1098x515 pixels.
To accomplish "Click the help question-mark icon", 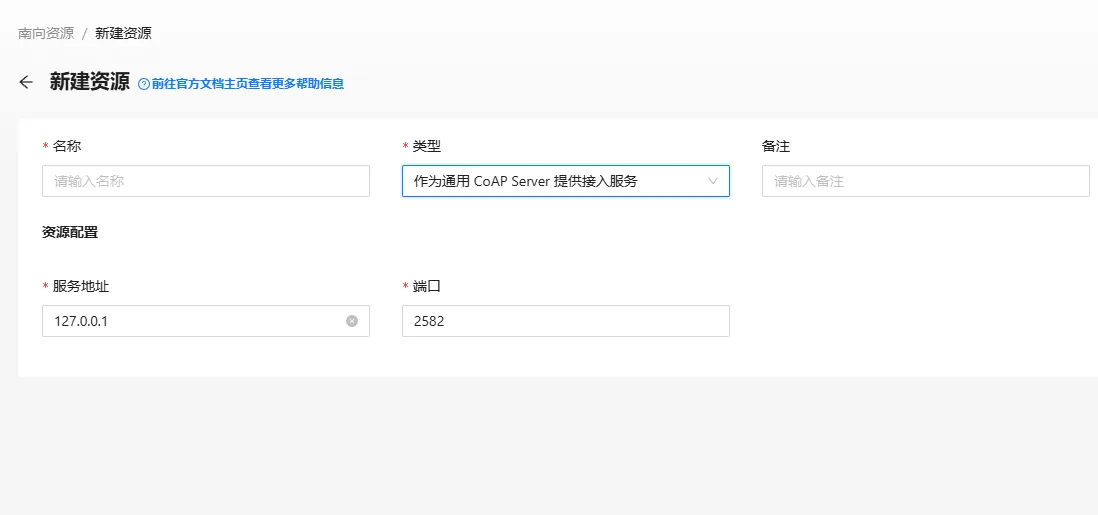I will [x=144, y=84].
